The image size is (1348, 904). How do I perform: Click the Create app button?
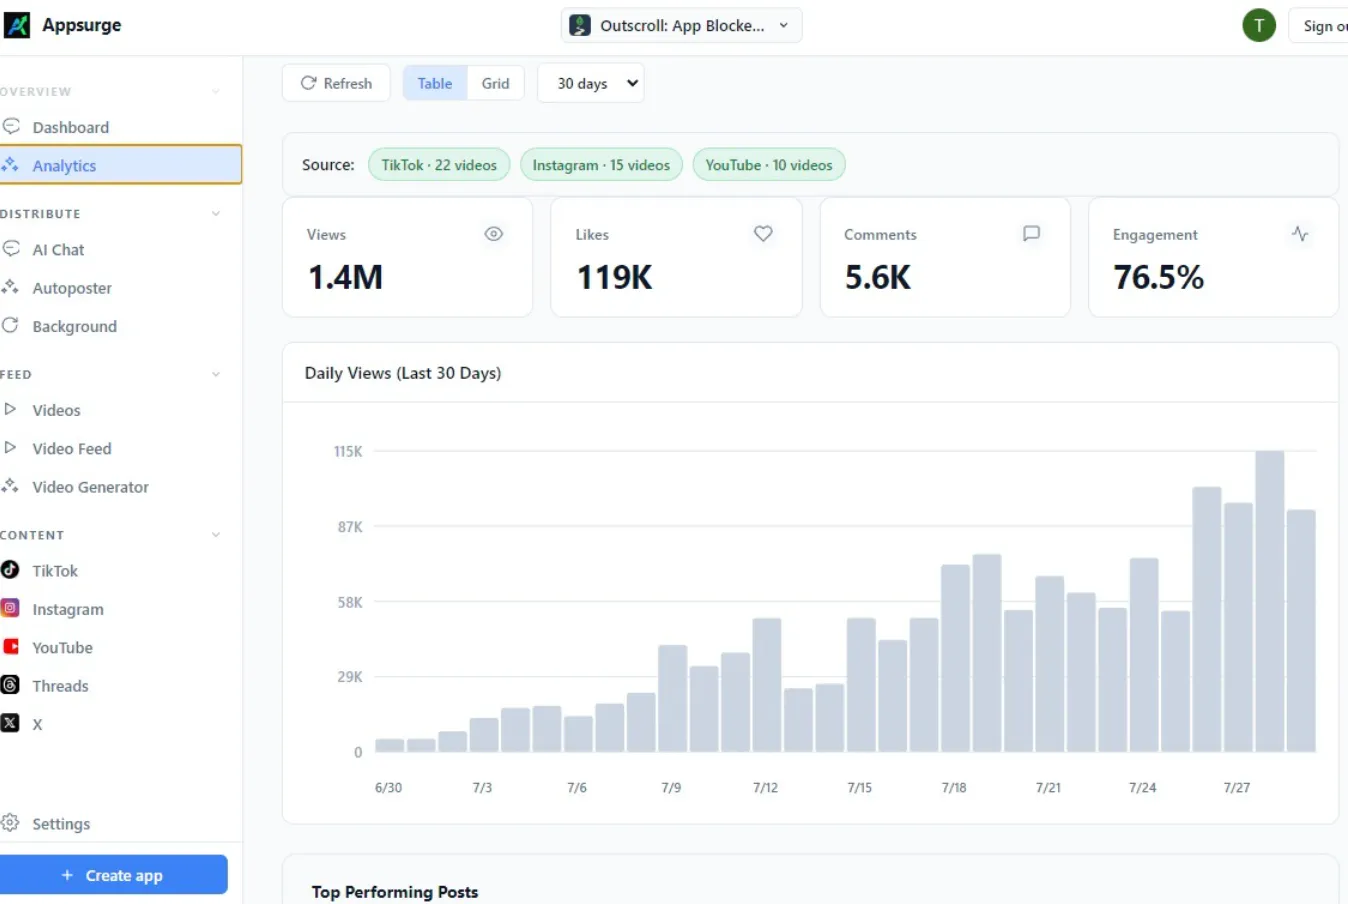113,875
